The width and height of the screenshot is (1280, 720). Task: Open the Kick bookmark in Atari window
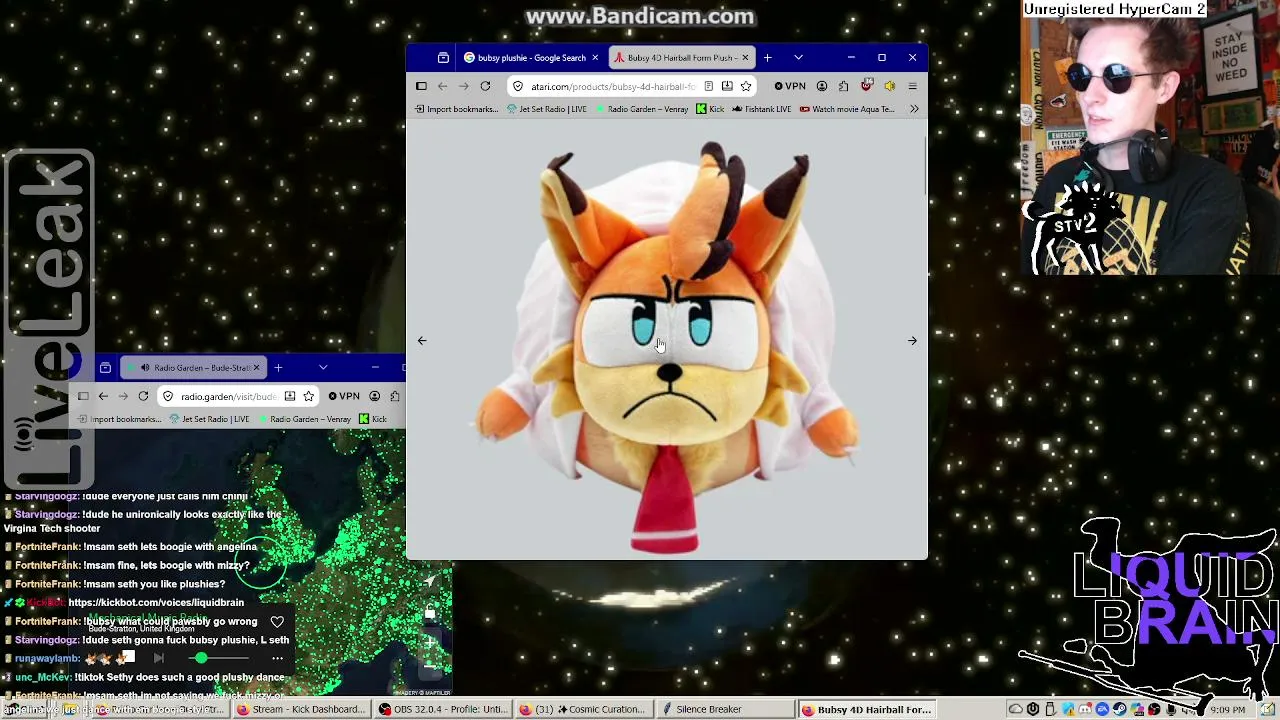[x=710, y=109]
